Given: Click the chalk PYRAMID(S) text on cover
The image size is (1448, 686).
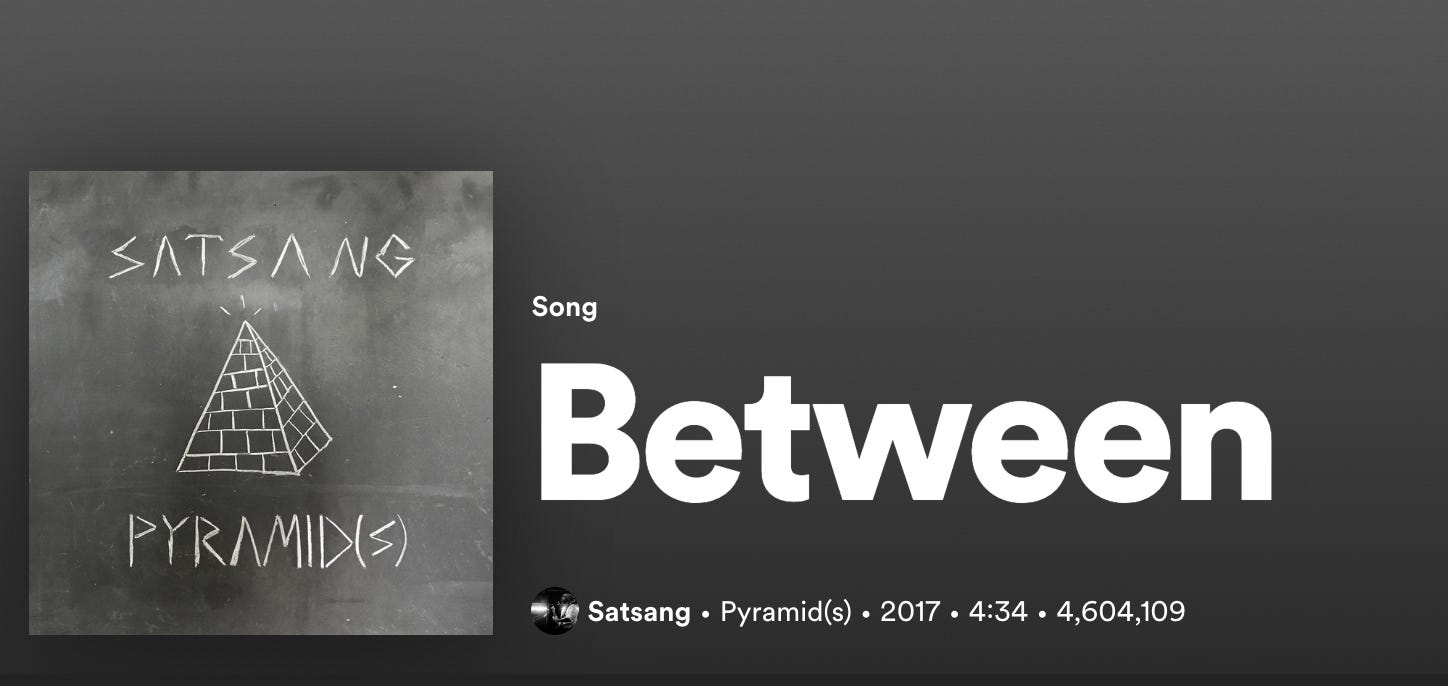Looking at the screenshot, I should pos(268,541).
